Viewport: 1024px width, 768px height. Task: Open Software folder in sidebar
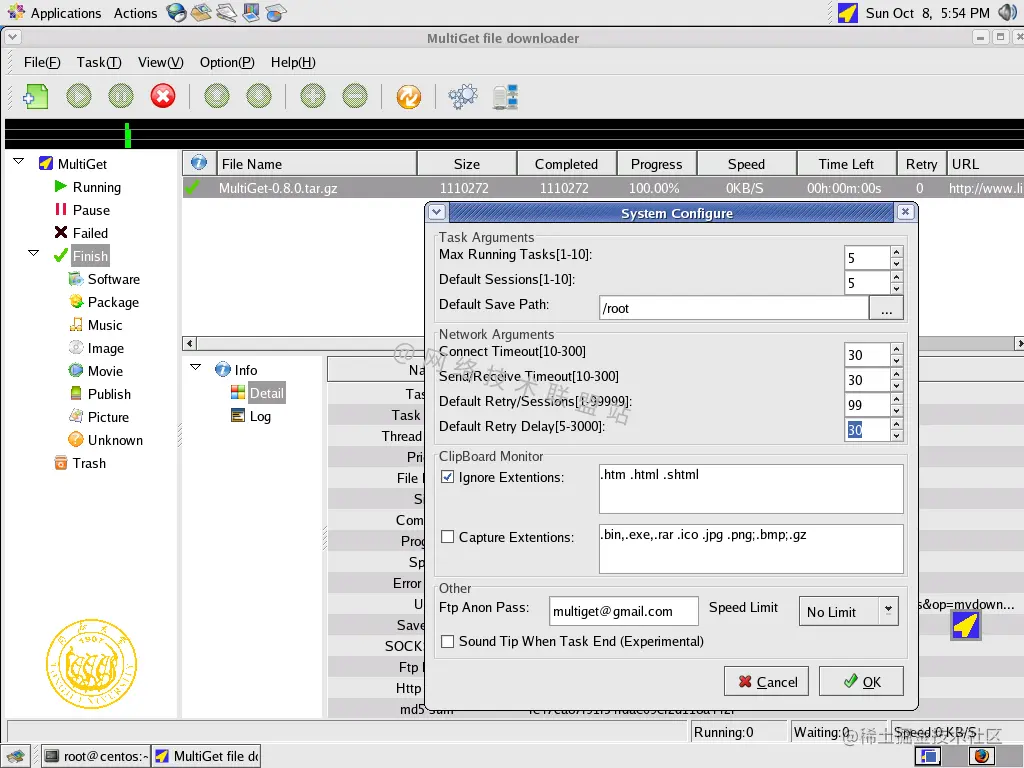[114, 280]
